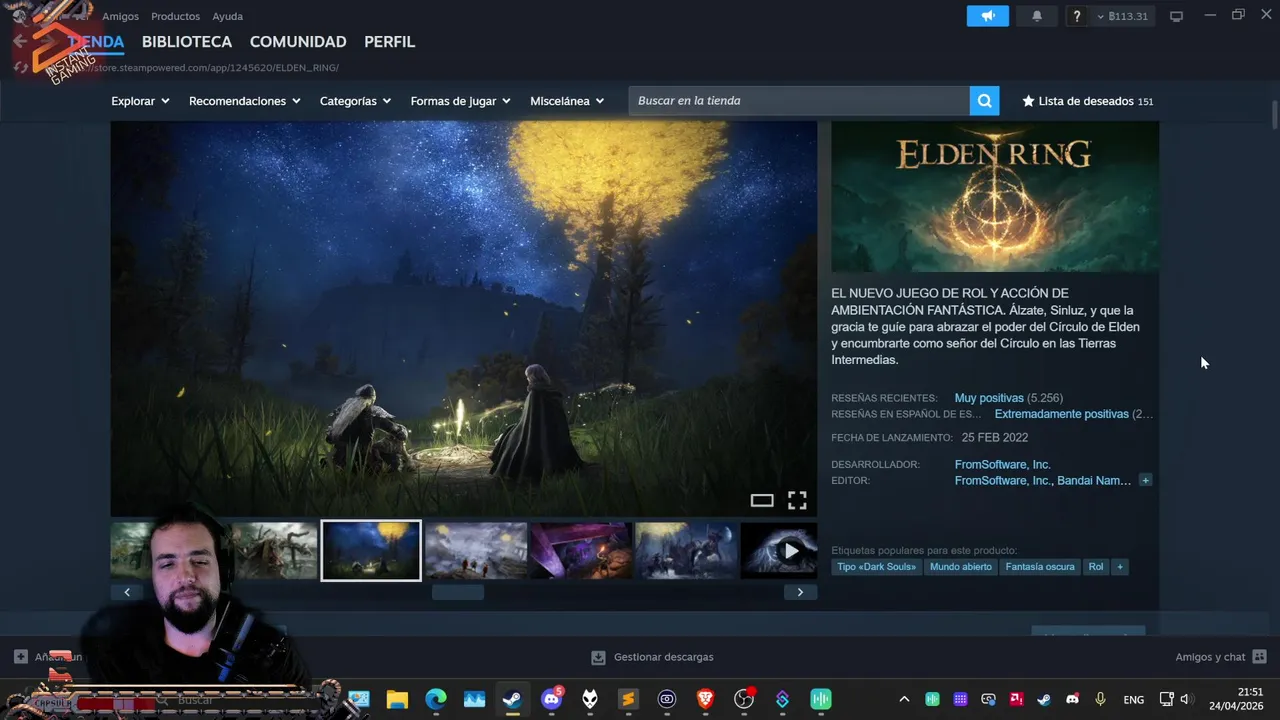Select the Tipo «Dark Souls» tag
The image size is (1280, 720).
click(x=877, y=567)
